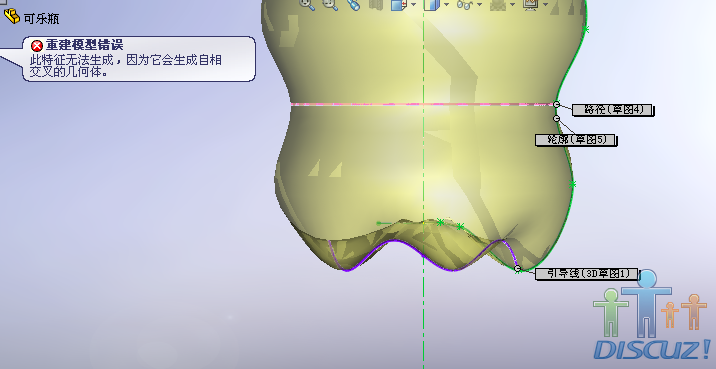Click the grayed Edit Appearance icon
Viewport: 716px width, 369px height.
[x=497, y=4]
